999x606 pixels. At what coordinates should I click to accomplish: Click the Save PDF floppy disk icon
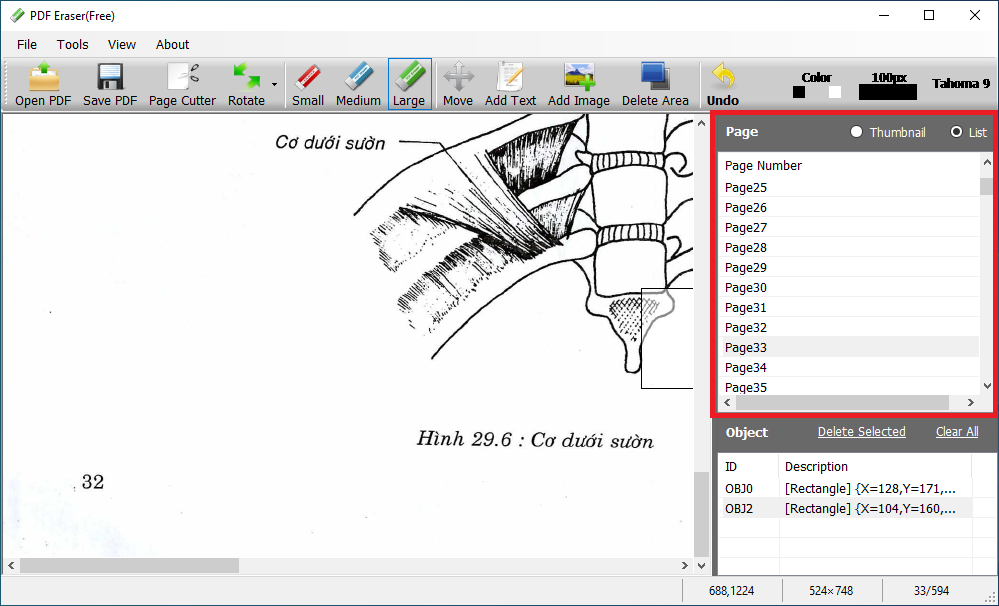click(110, 78)
